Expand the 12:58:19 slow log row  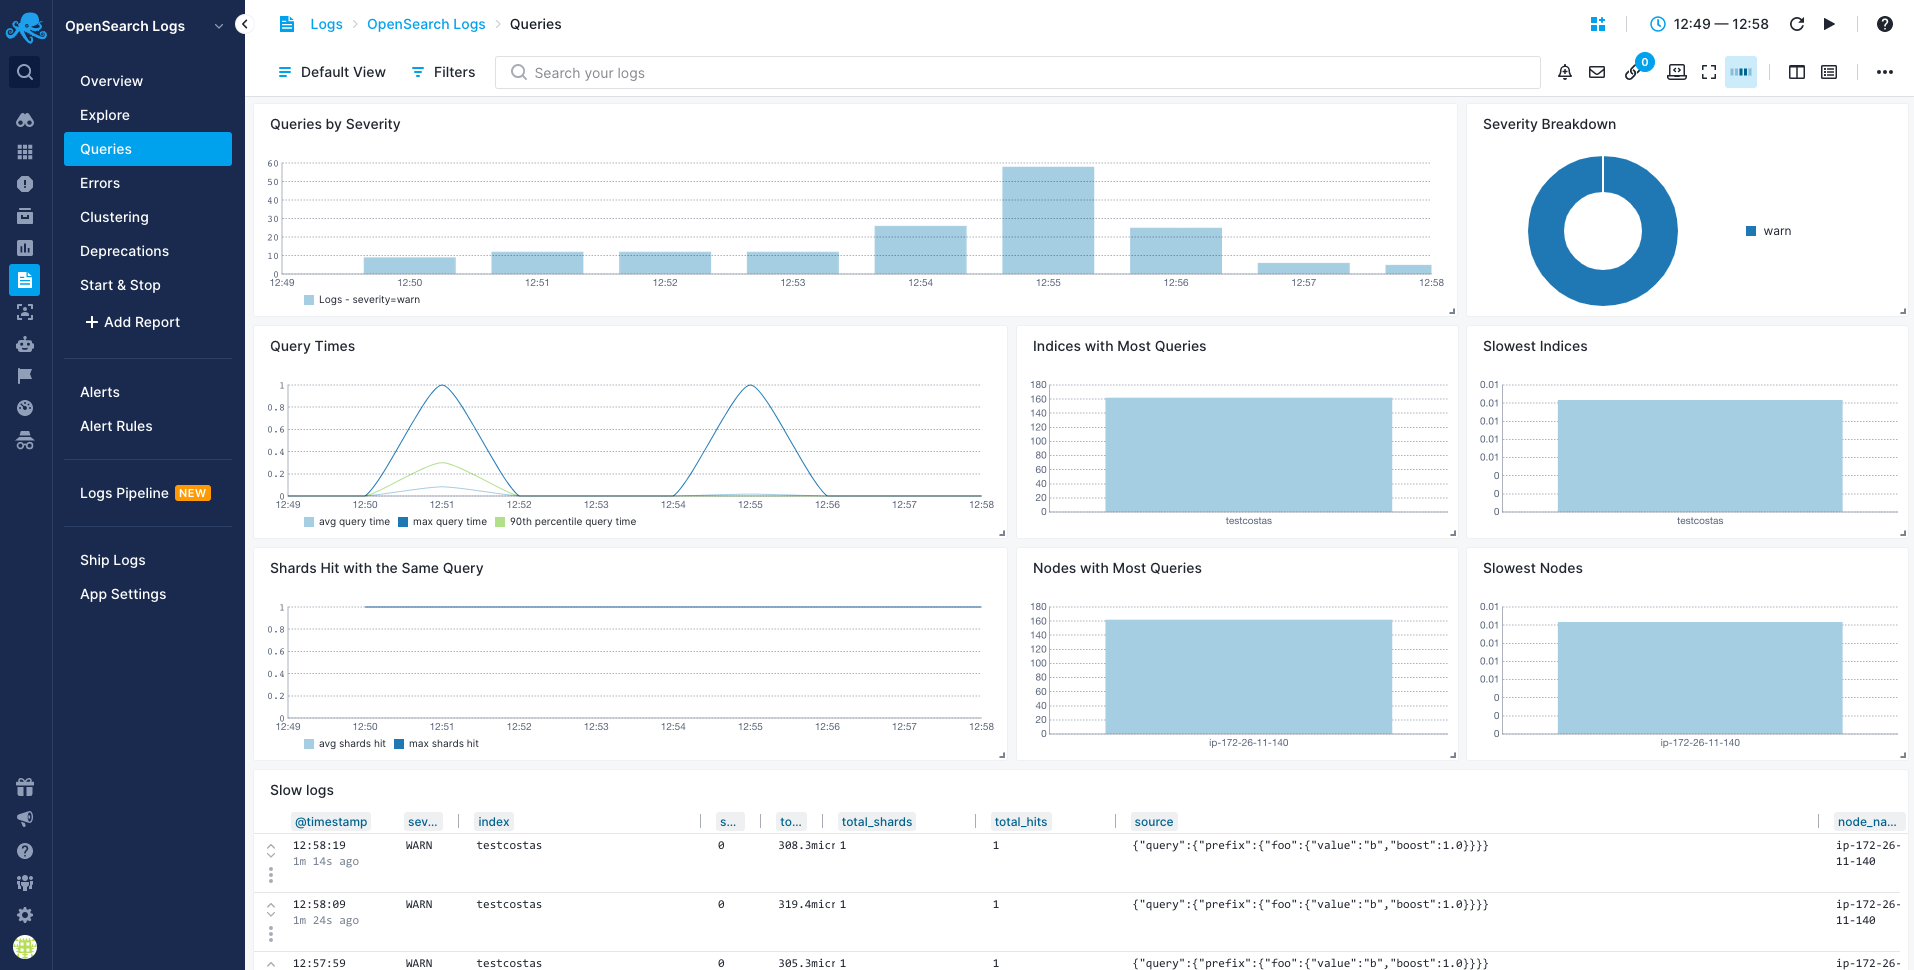click(x=271, y=850)
